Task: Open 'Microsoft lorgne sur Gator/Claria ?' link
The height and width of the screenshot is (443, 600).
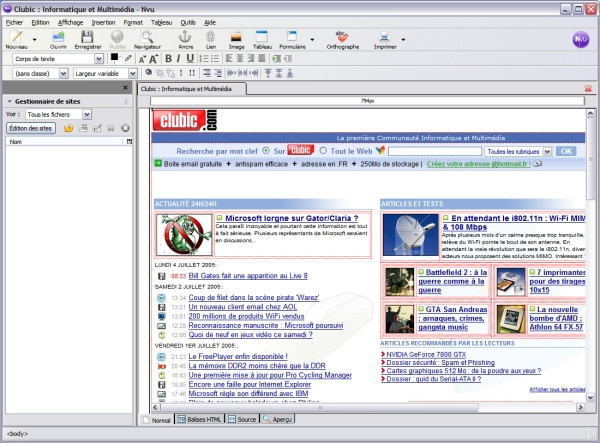Action: click(292, 218)
